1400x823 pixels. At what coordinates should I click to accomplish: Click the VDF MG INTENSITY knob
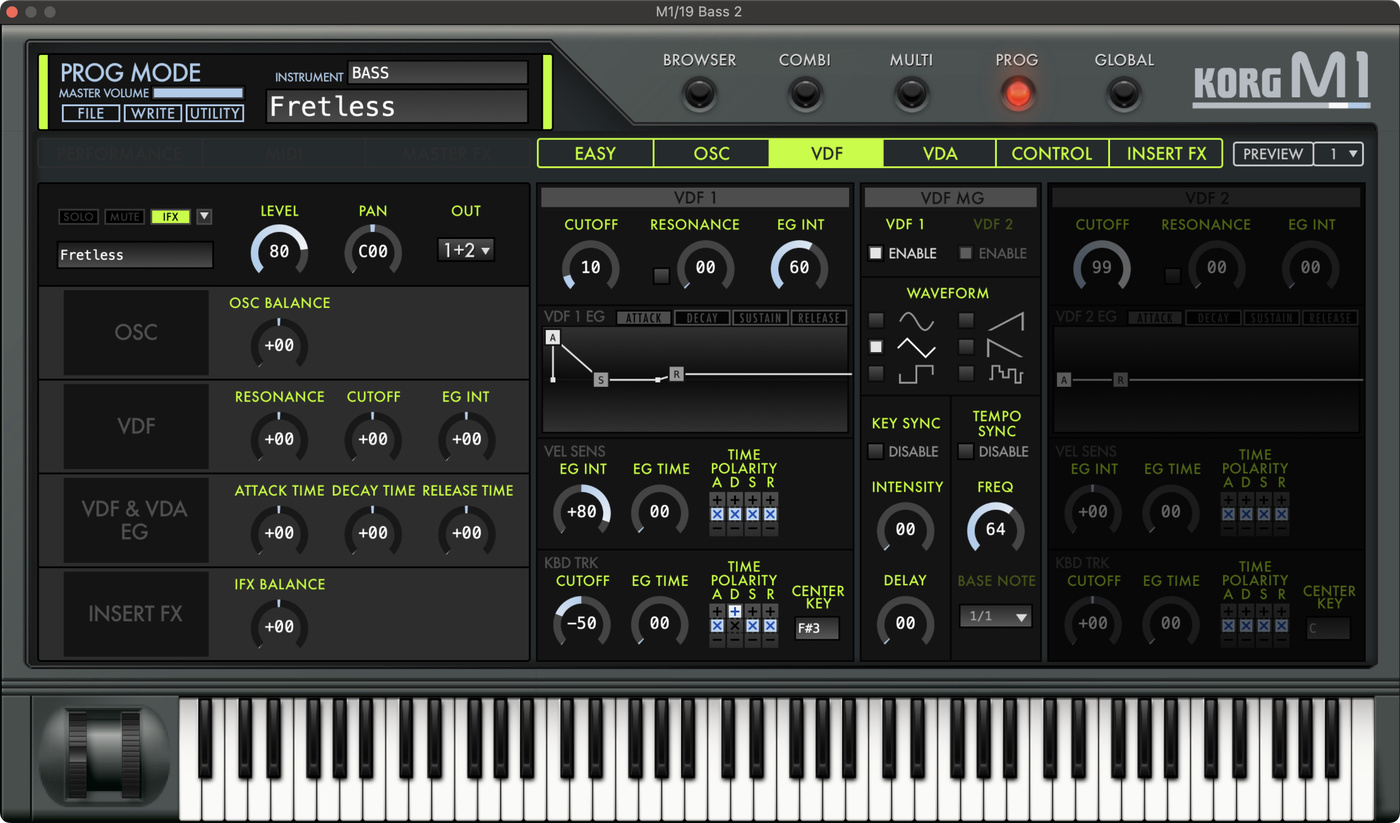[x=906, y=529]
